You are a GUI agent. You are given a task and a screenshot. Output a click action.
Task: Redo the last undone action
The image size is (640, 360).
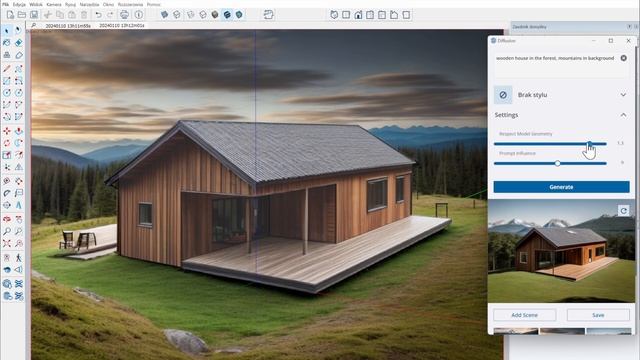coord(110,15)
